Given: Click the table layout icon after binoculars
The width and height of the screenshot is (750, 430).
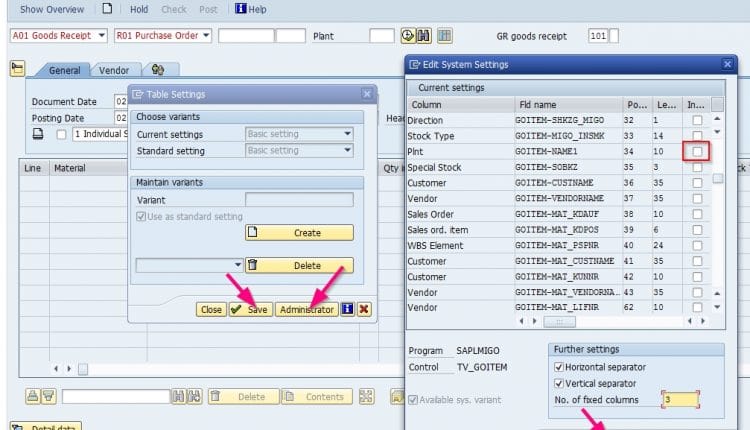Looking at the screenshot, I should [x=445, y=36].
